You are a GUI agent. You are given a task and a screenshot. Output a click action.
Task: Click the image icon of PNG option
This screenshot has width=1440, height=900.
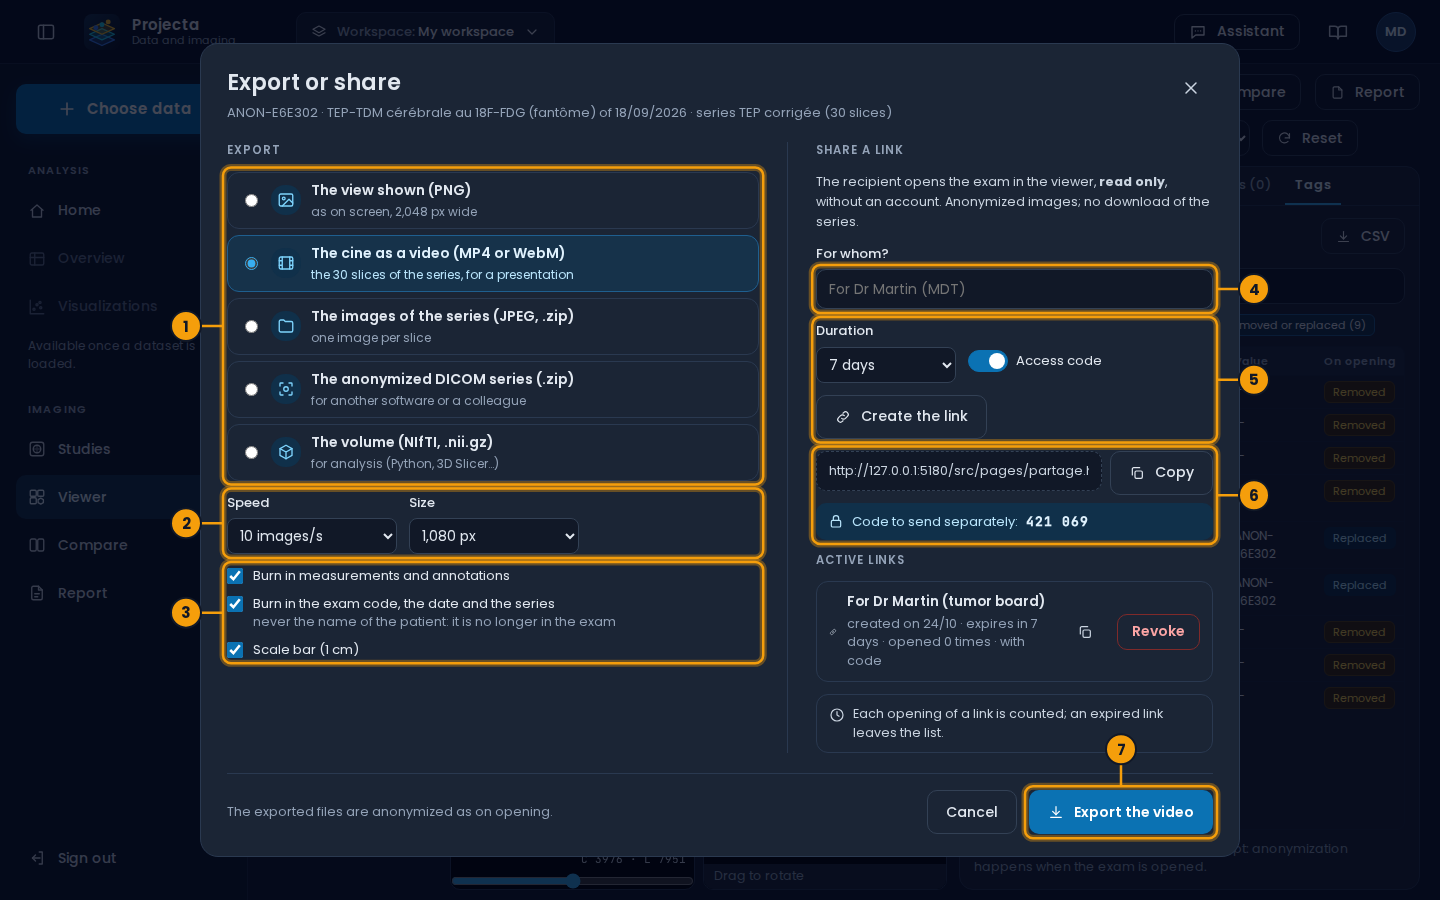[x=286, y=200]
